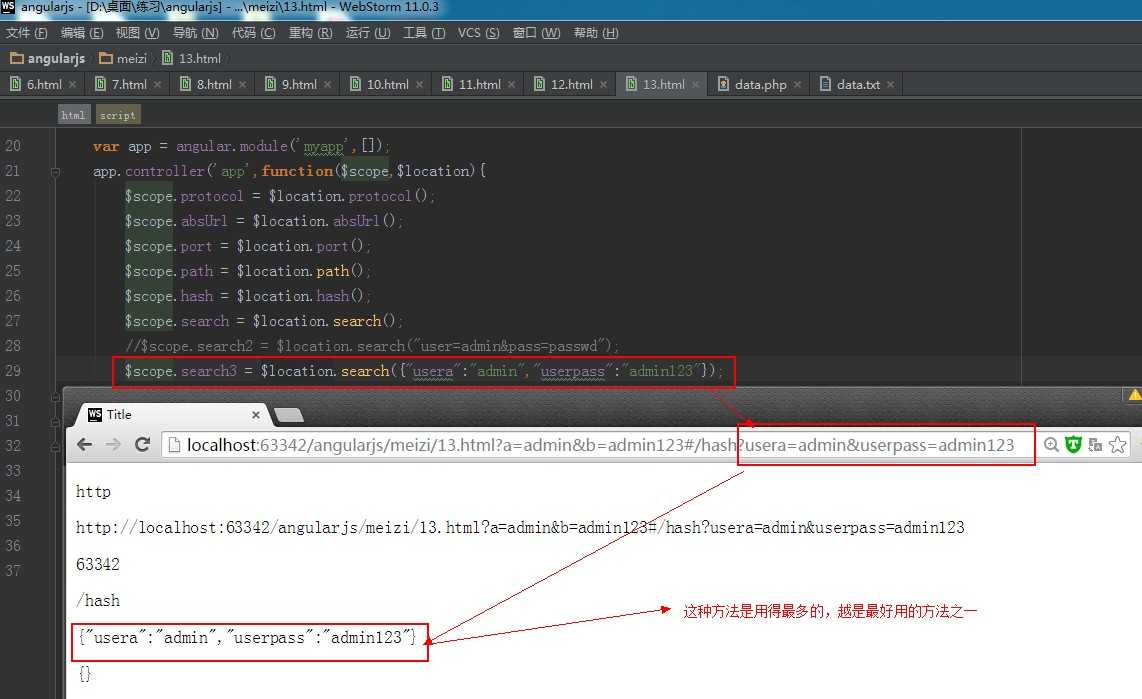1142x699 pixels.
Task: Close the data.txt tab
Action: point(890,84)
